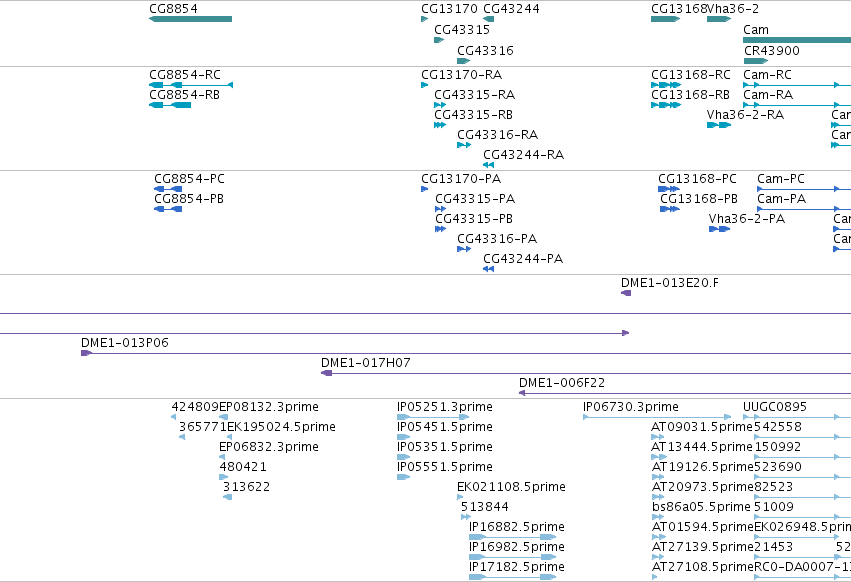
Task: Click EST EP08132.3prime
Action: tap(224, 417)
